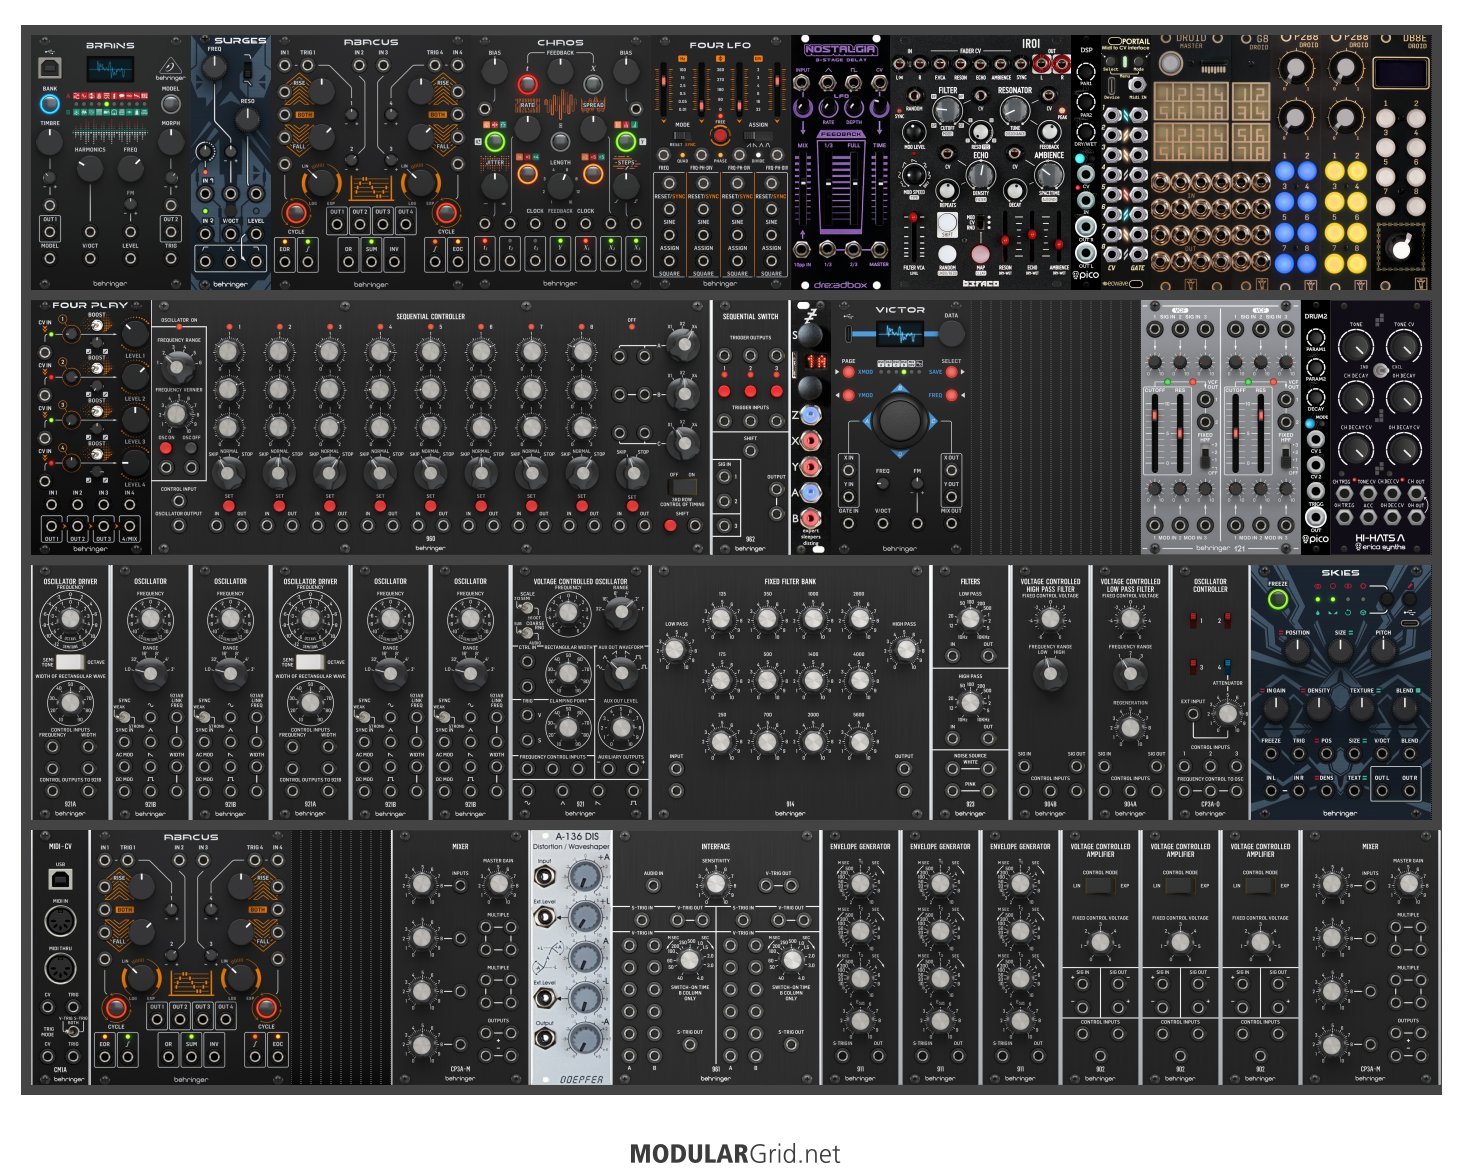Adjust the MIX slider on Nostalgia

click(803, 190)
